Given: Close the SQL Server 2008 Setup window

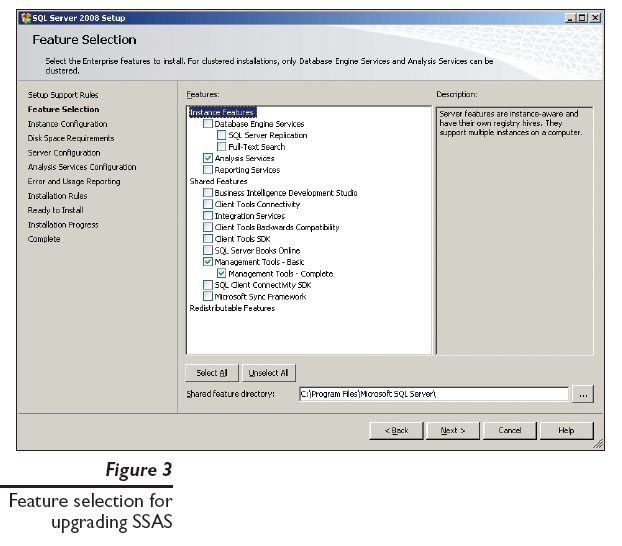Looking at the screenshot, I should click(x=595, y=18).
